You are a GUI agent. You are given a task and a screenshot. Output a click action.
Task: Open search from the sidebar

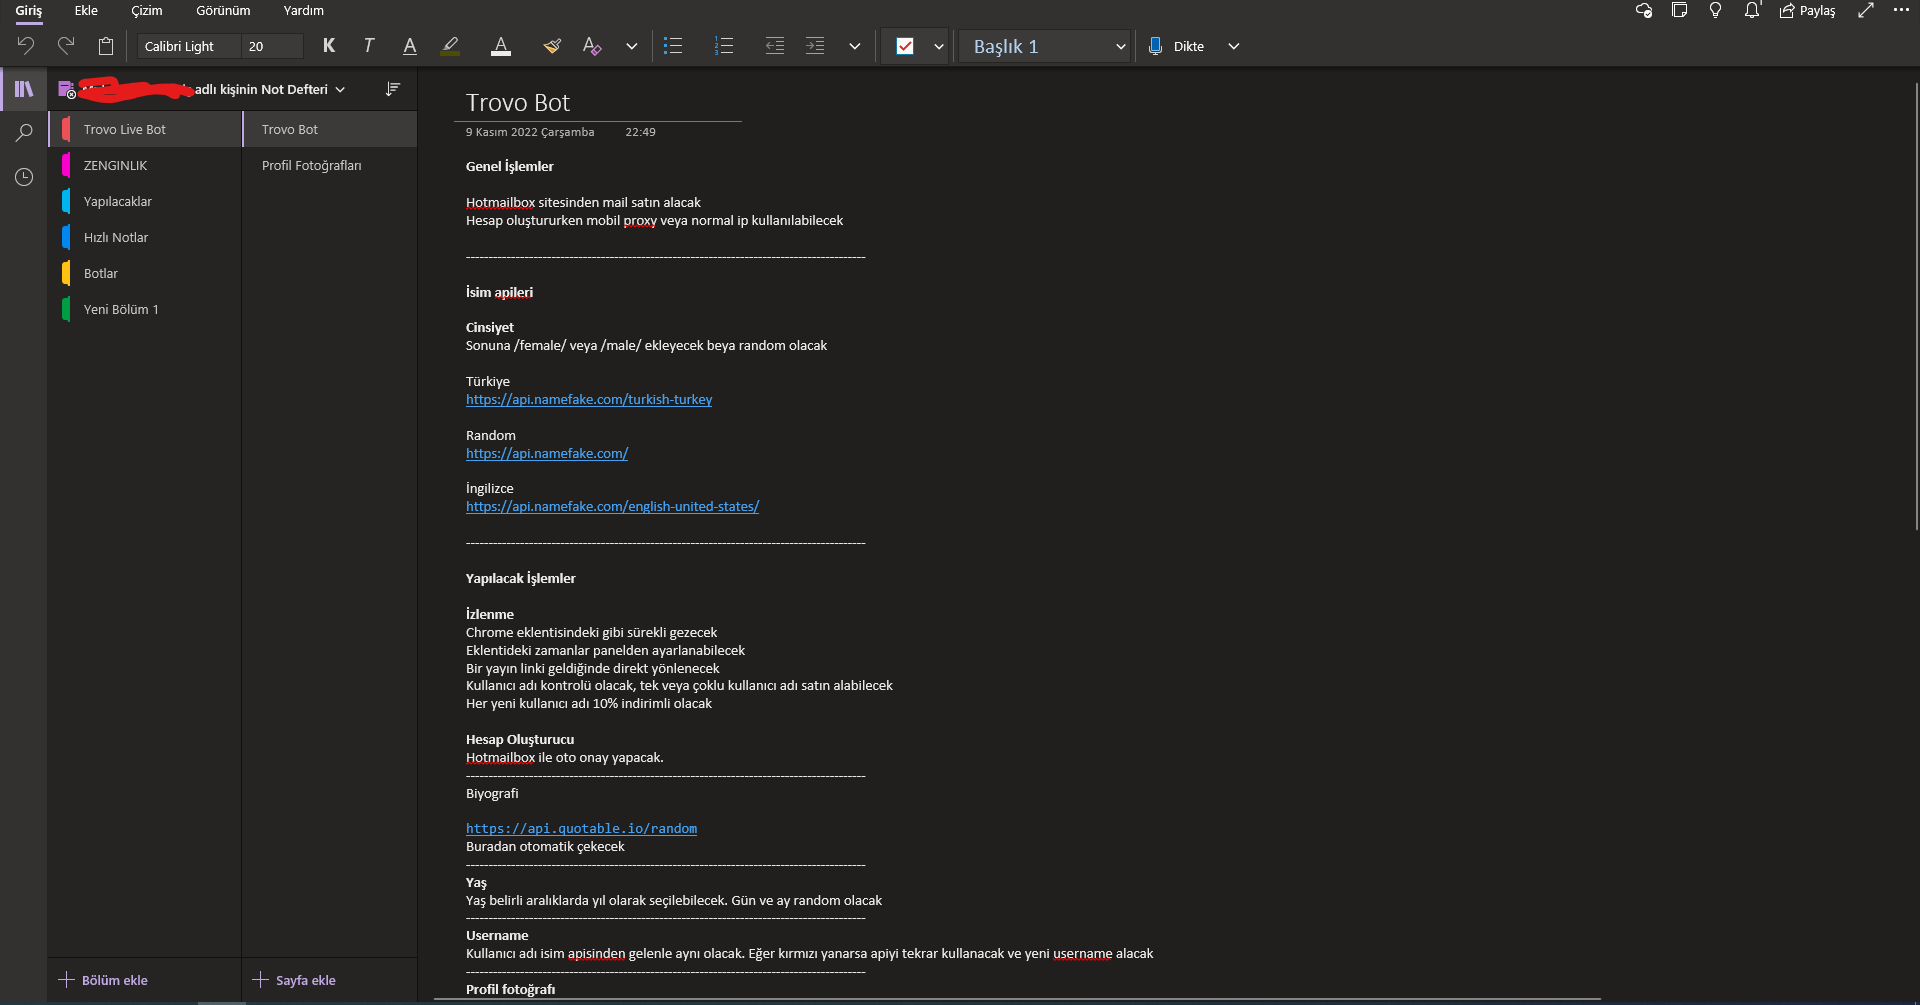point(24,133)
